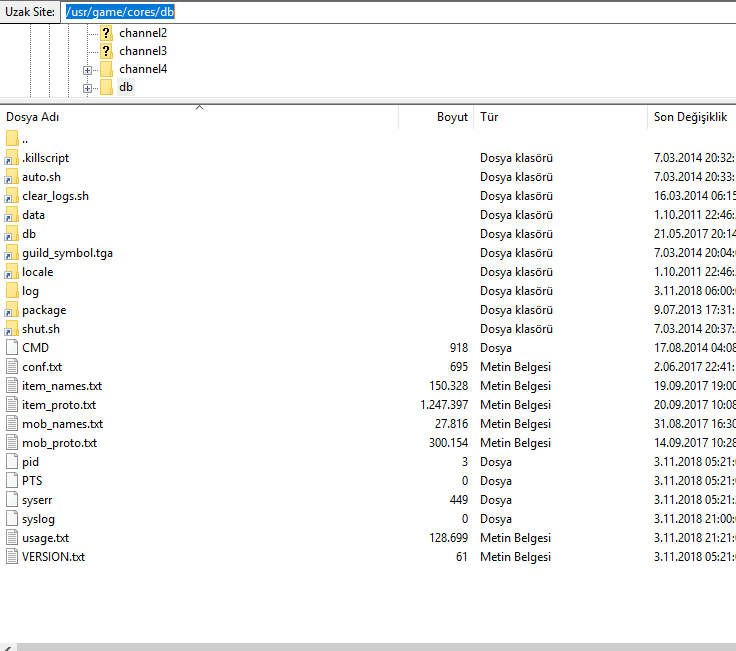Click the package folder shortcut icon
Screen dimensions: 736x651
[x=12, y=310]
